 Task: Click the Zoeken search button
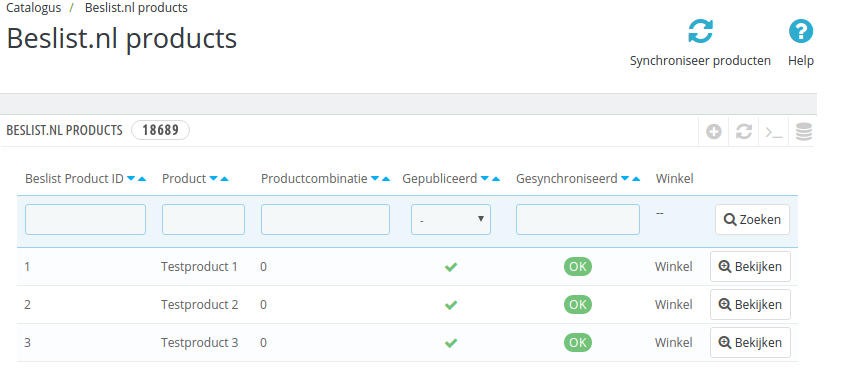coord(752,220)
